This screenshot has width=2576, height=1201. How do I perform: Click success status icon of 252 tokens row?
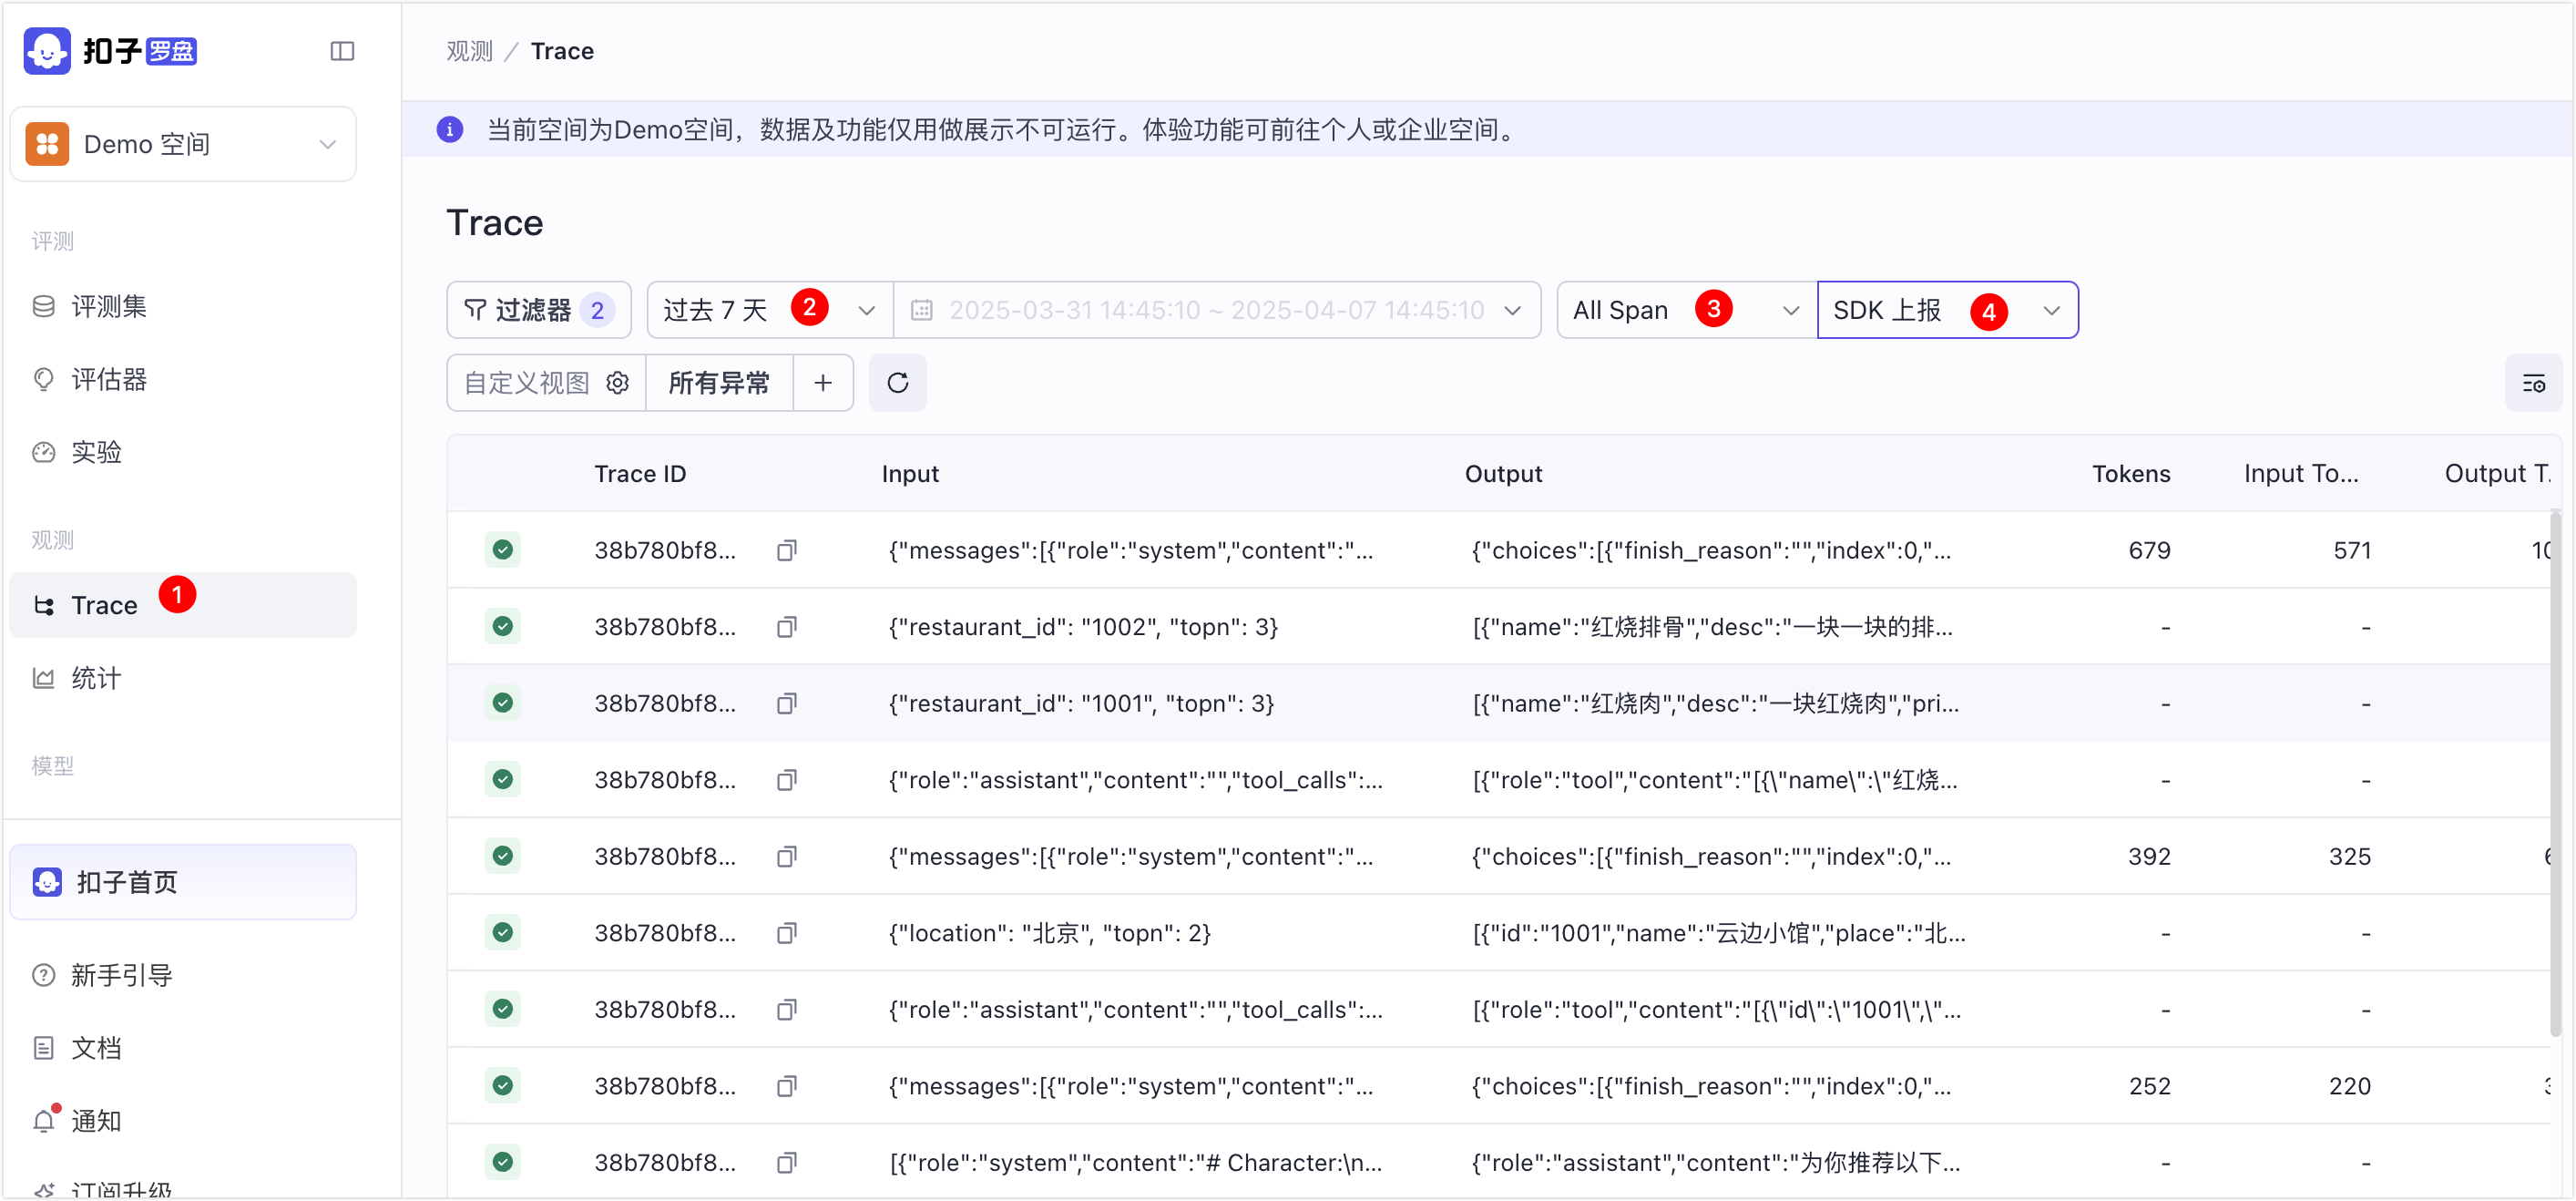(503, 1085)
